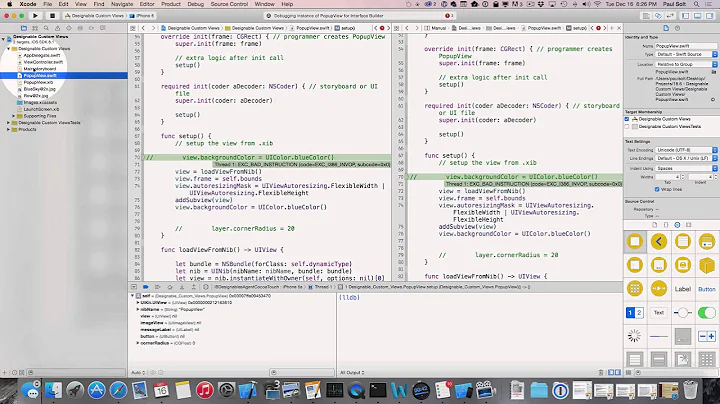Image resolution: width=720 pixels, height=404 pixels.
Task: Select the Activity Indicator spinner object
Action: (x=635, y=336)
